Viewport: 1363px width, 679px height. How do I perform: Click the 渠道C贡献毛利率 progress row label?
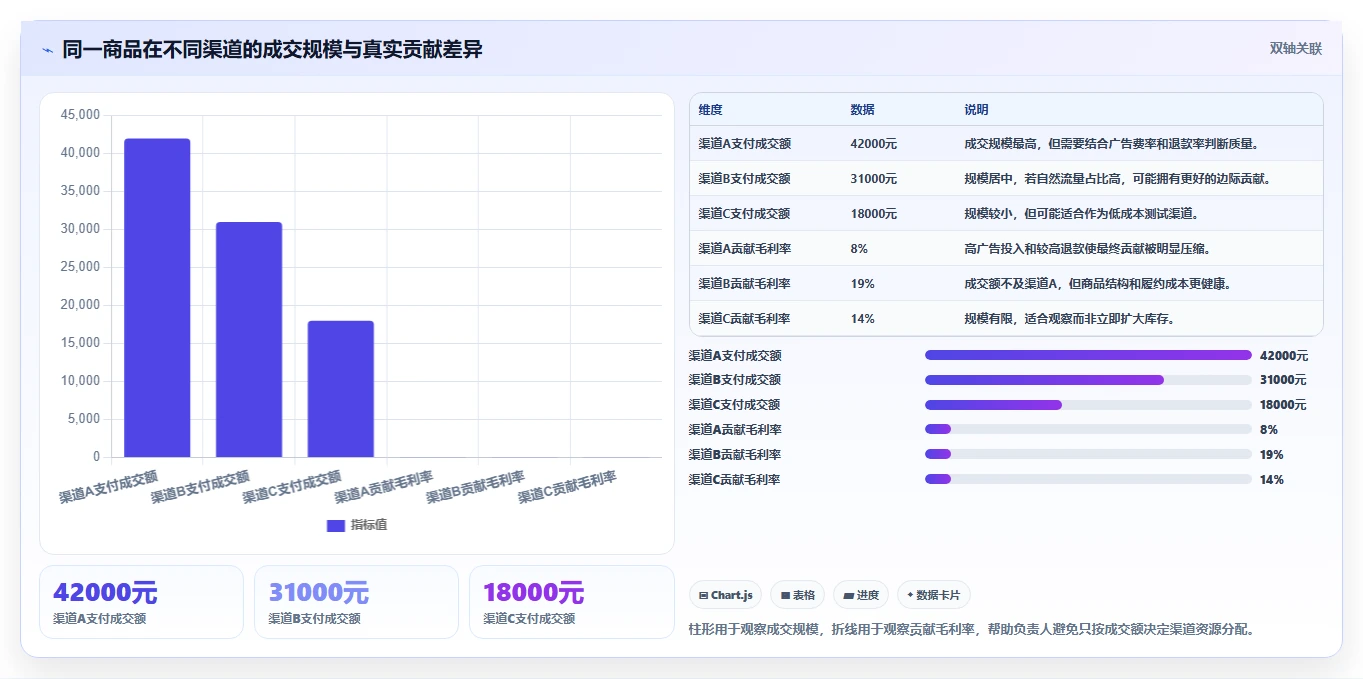[735, 480]
